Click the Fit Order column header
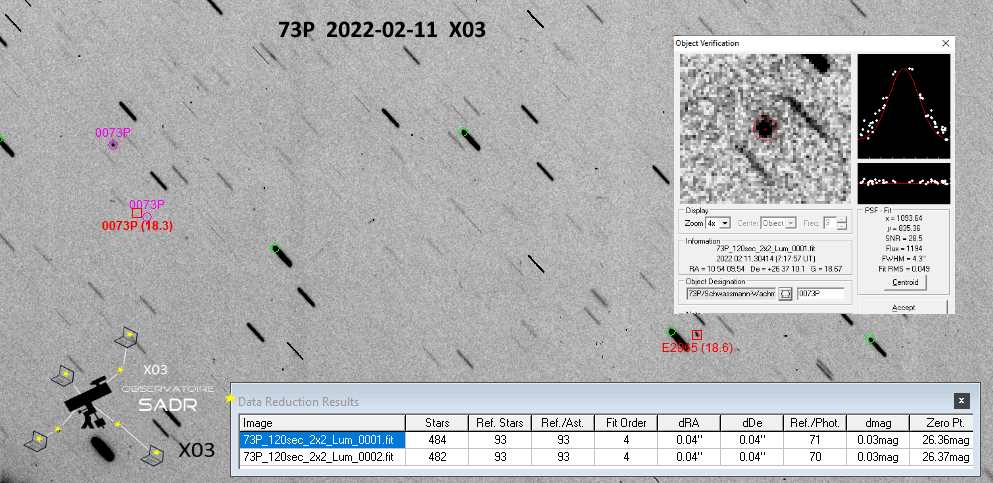993x483 pixels. 625,423
